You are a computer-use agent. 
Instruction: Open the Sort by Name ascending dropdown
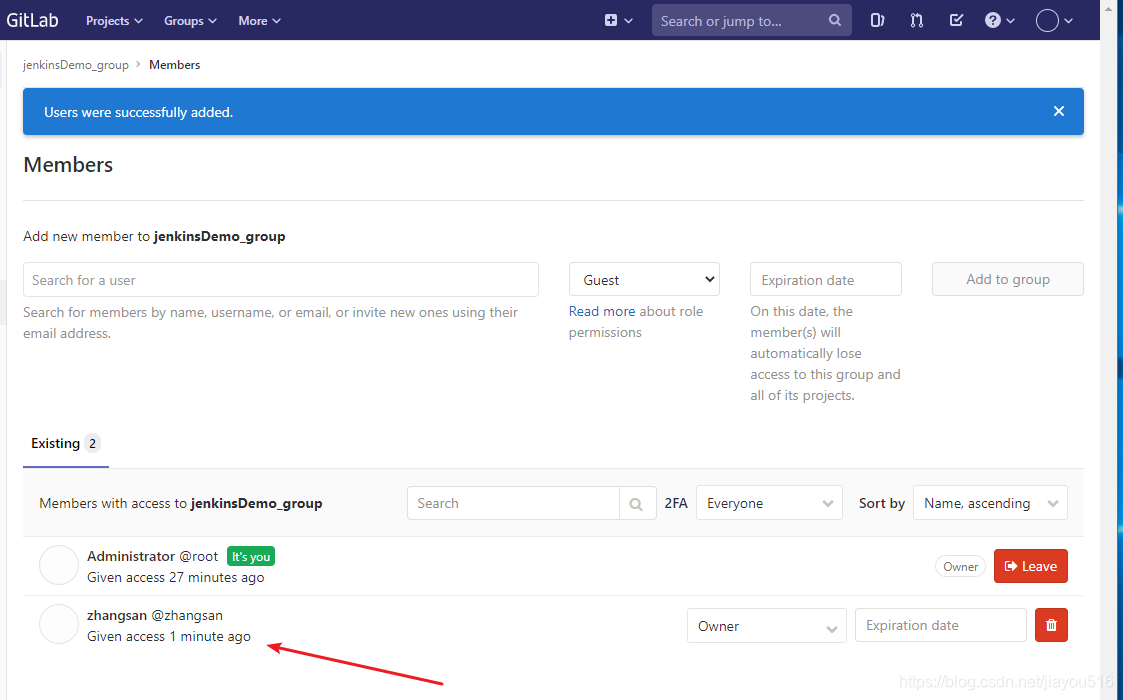tap(989, 503)
